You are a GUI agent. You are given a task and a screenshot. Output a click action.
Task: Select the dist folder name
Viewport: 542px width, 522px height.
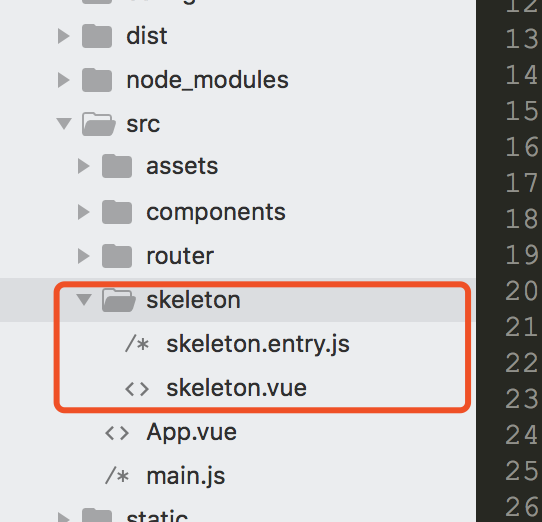click(x=147, y=36)
